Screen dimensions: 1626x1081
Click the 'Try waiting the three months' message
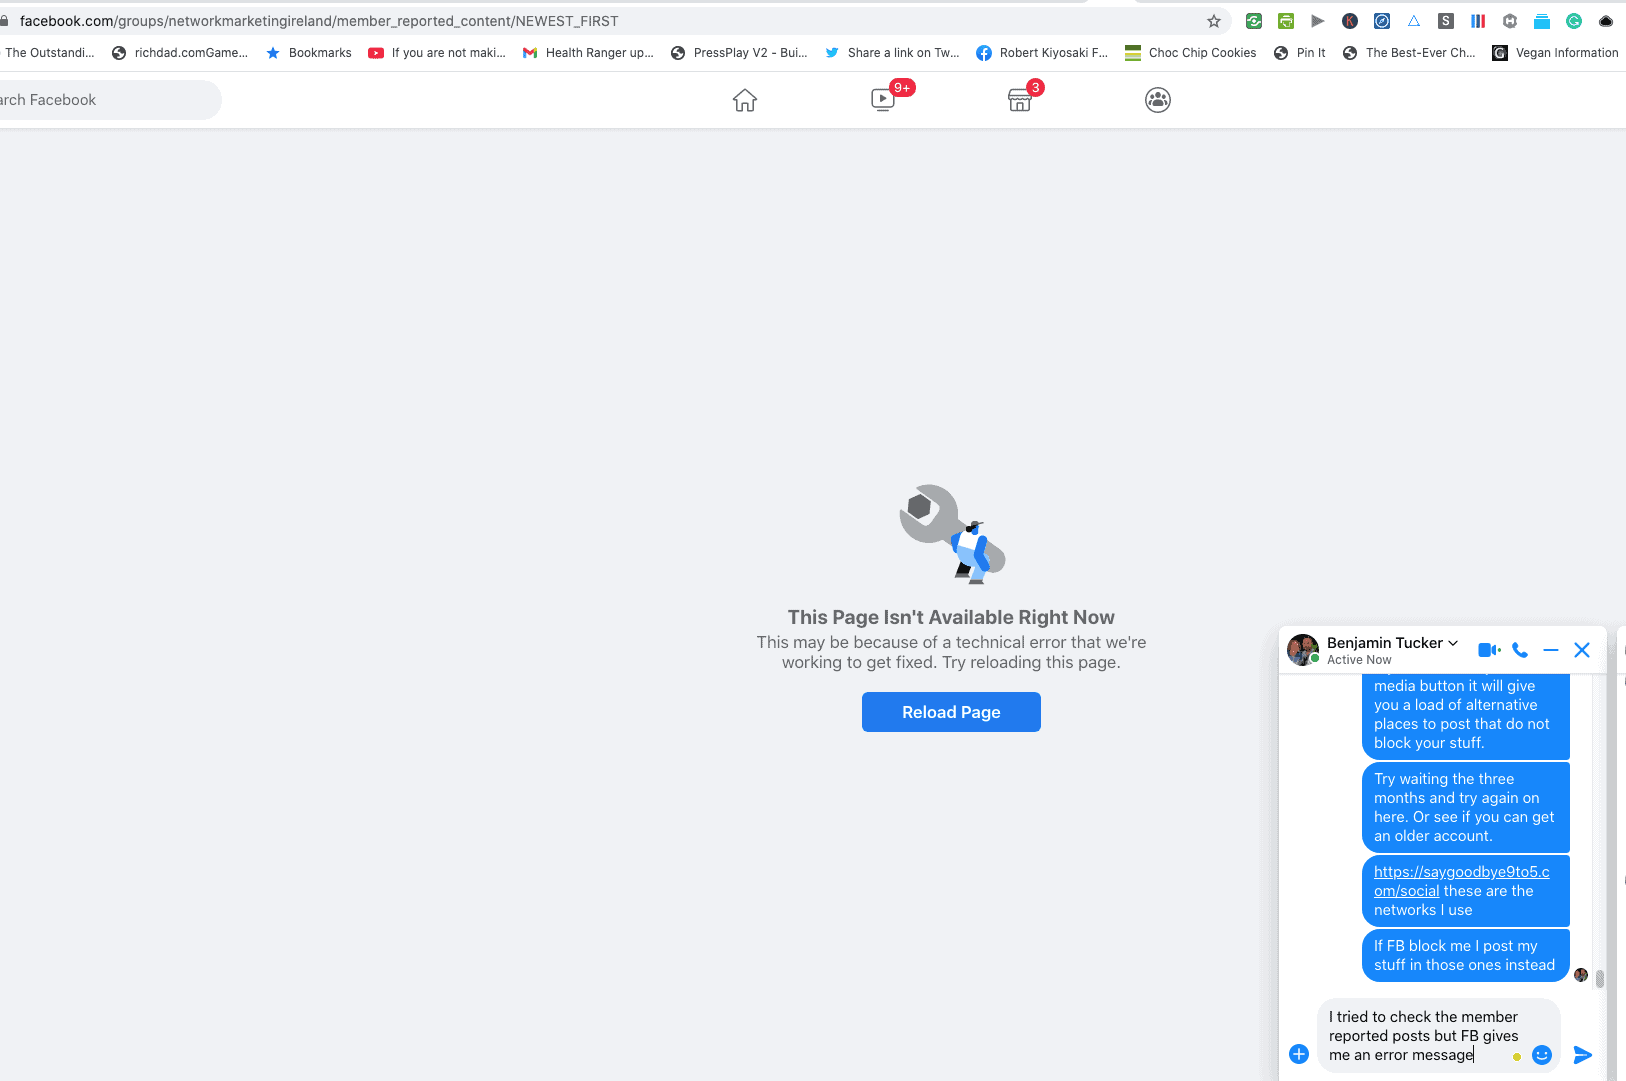tap(1465, 807)
